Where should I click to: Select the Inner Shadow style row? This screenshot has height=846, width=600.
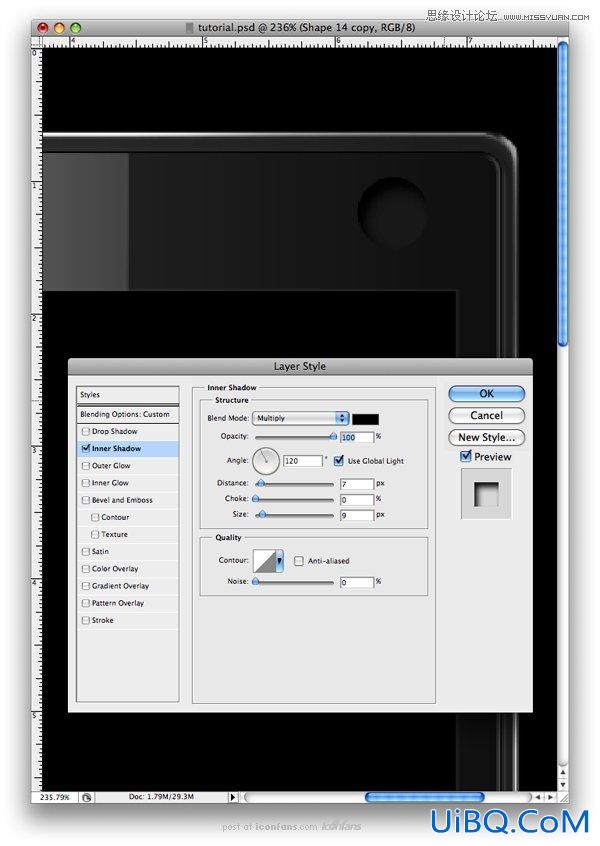[x=128, y=448]
